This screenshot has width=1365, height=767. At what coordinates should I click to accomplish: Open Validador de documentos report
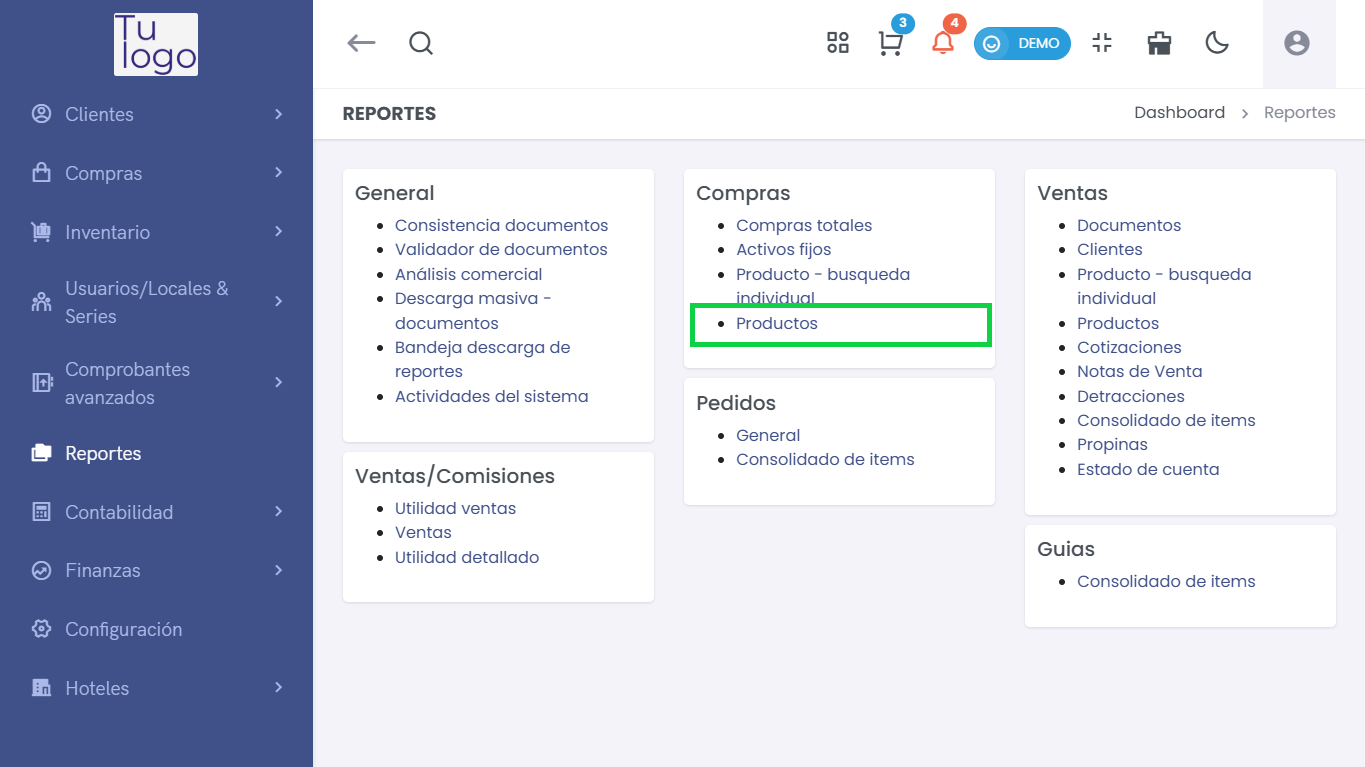[501, 249]
